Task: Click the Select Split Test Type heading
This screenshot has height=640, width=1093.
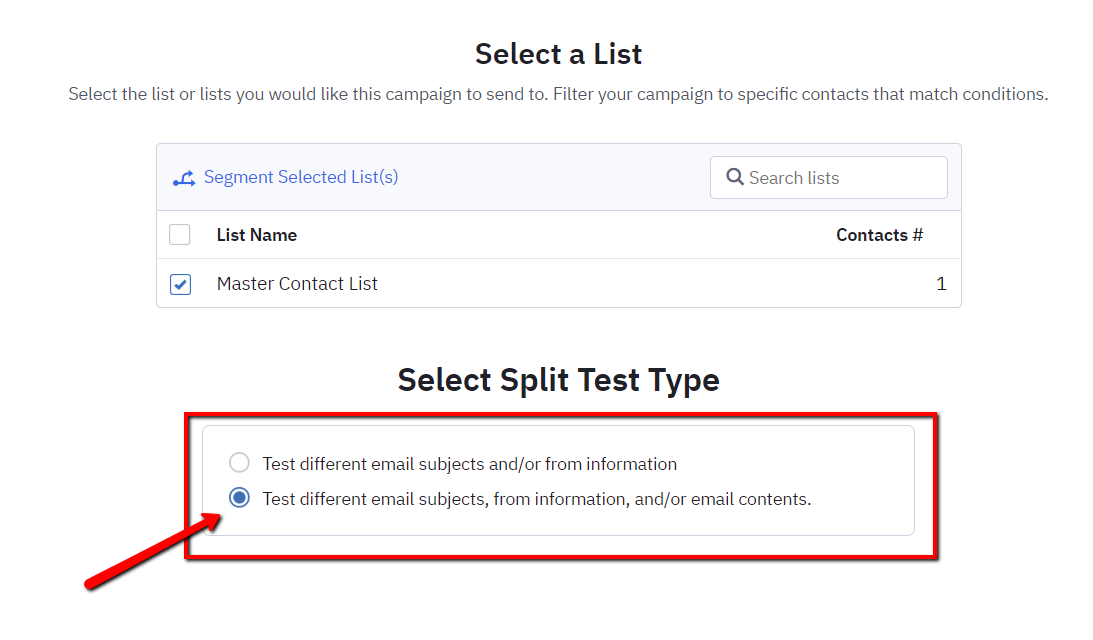Action: [558, 380]
